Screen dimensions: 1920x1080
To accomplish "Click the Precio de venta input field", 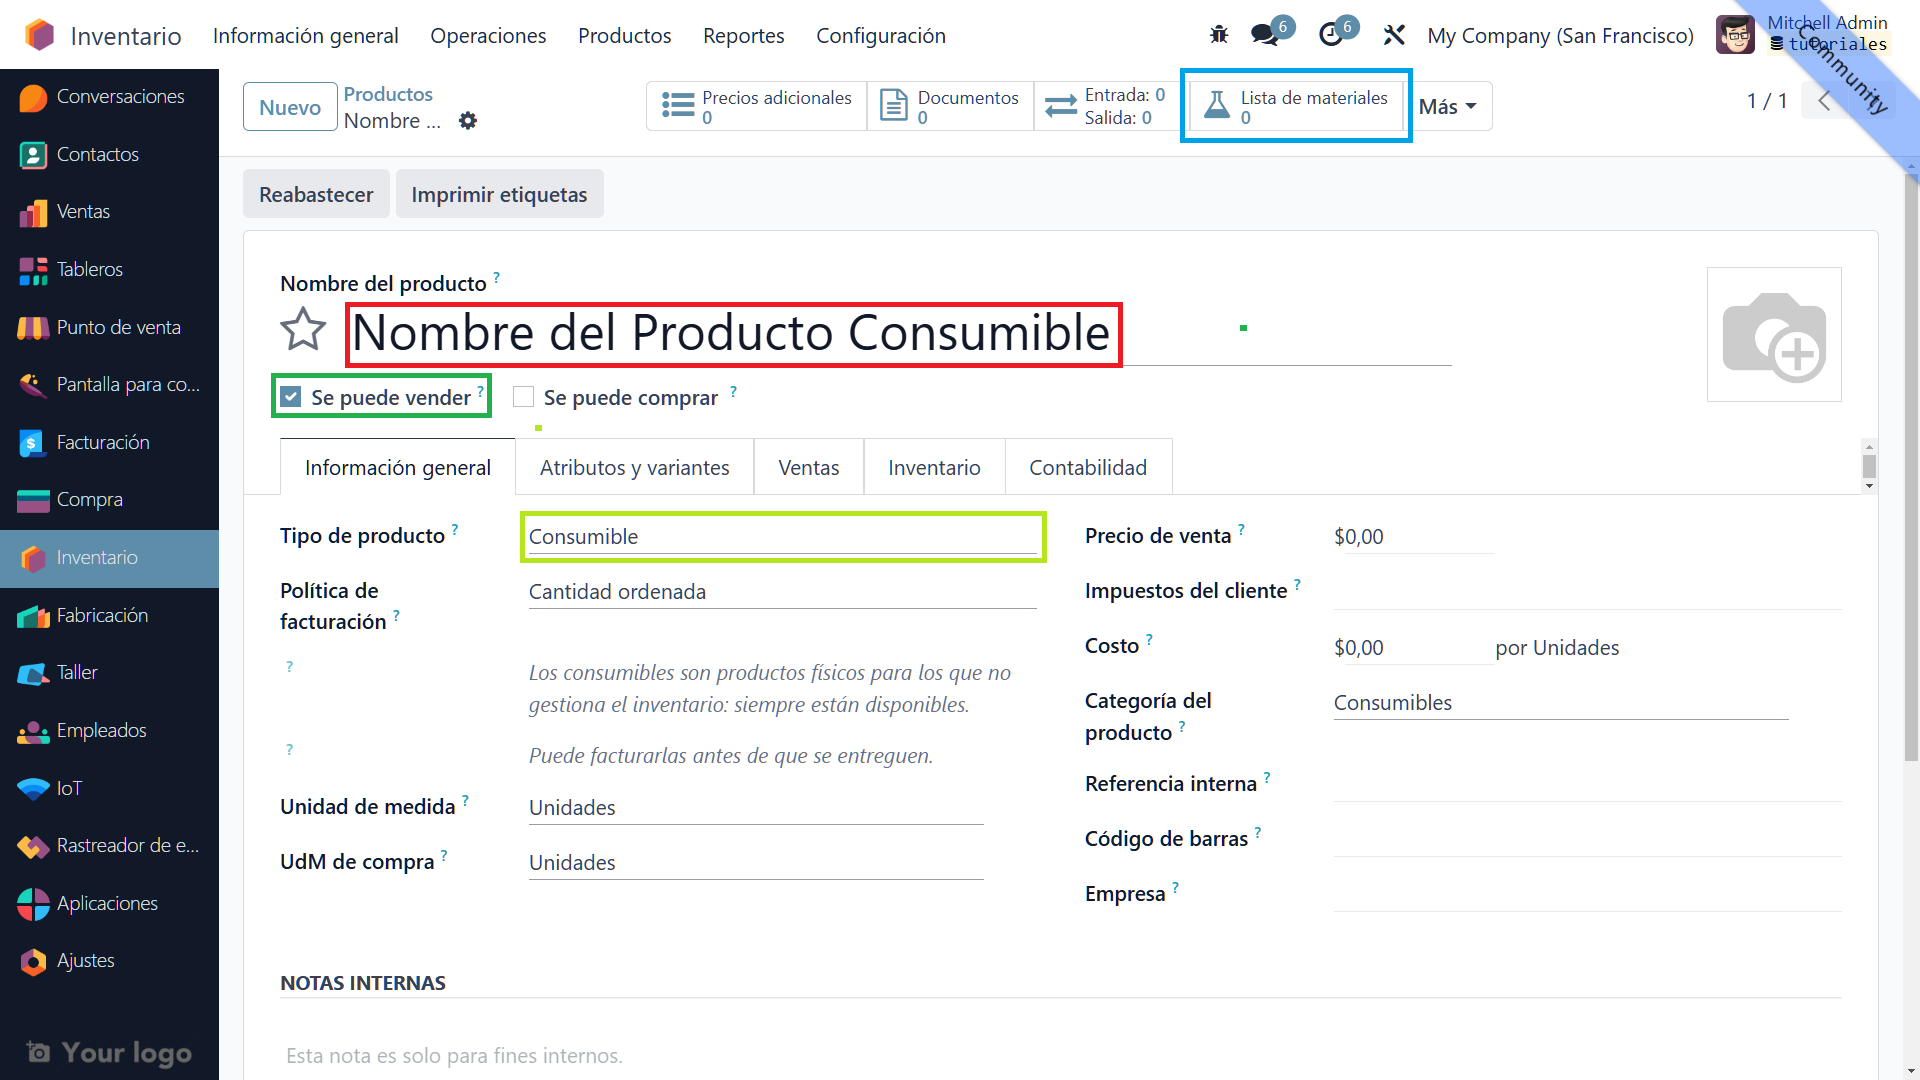I will pyautogui.click(x=1412, y=537).
